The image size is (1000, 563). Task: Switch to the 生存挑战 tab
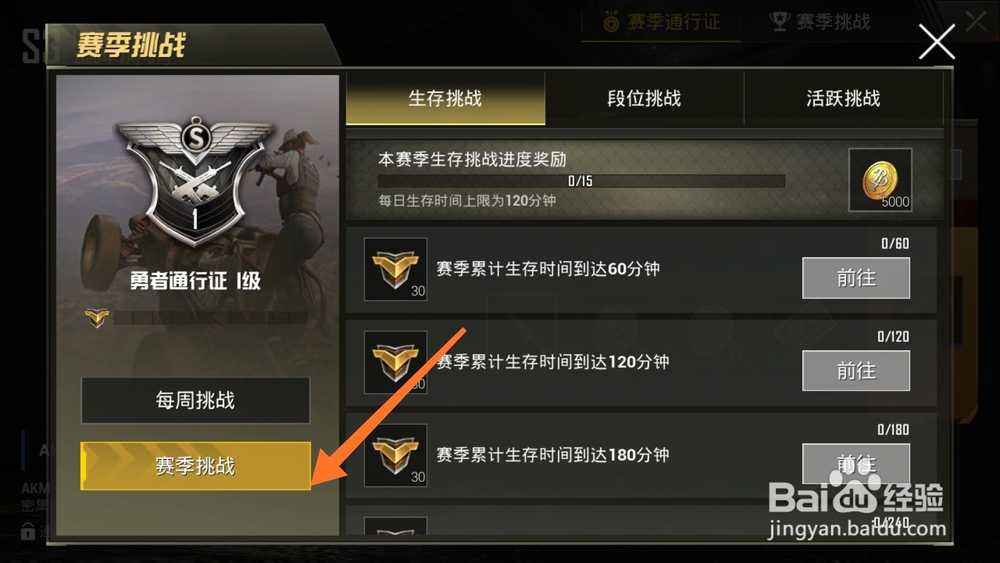point(445,98)
